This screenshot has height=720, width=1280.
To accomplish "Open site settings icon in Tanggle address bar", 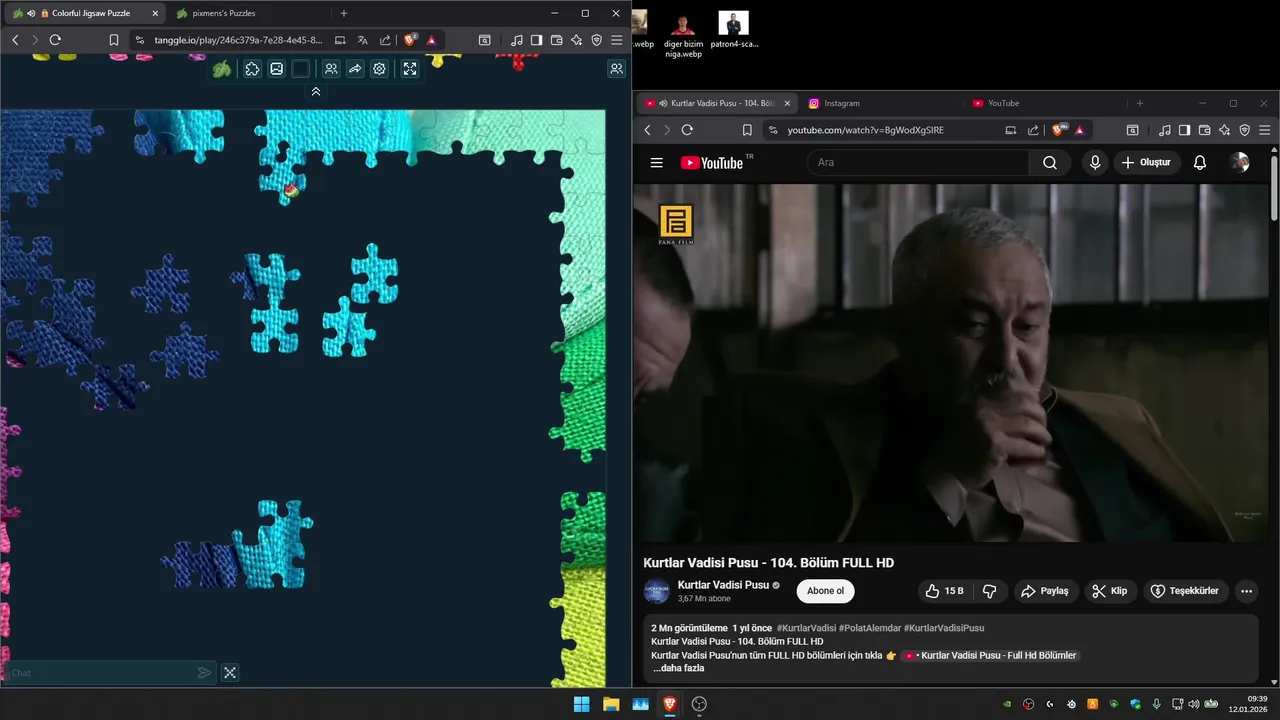I will pyautogui.click(x=140, y=40).
